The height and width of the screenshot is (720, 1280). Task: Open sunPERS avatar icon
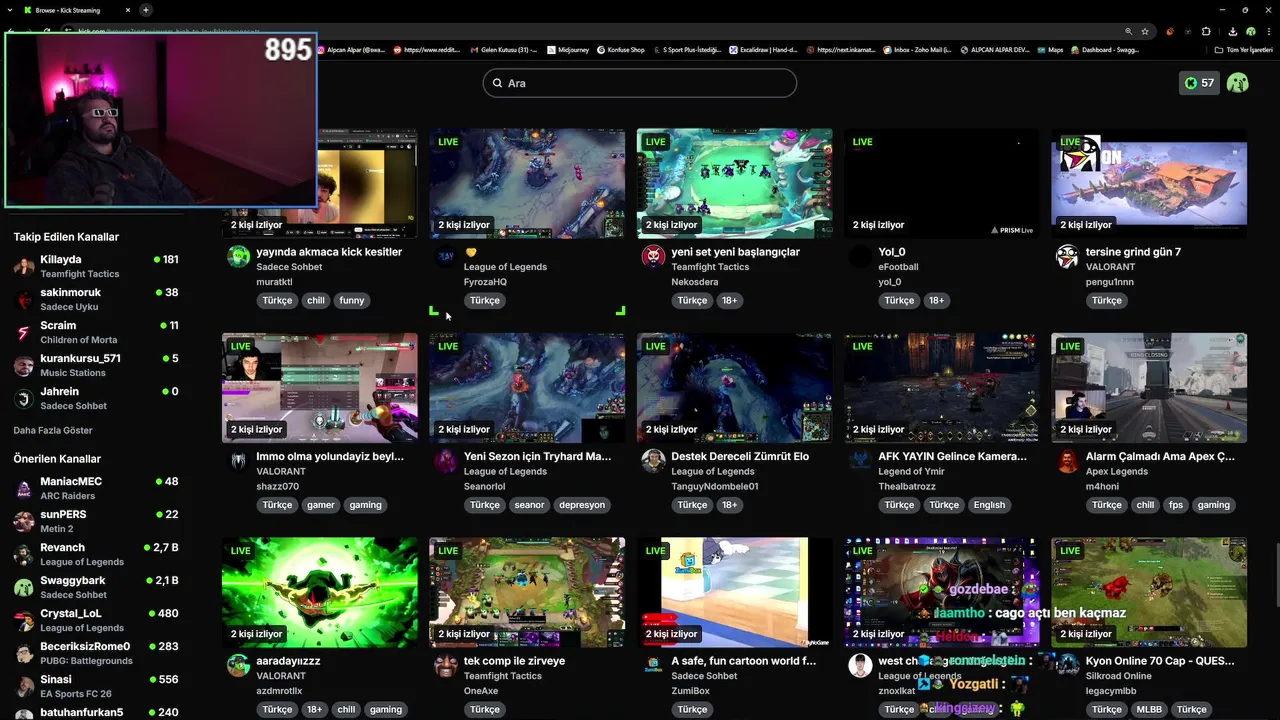click(x=24, y=521)
